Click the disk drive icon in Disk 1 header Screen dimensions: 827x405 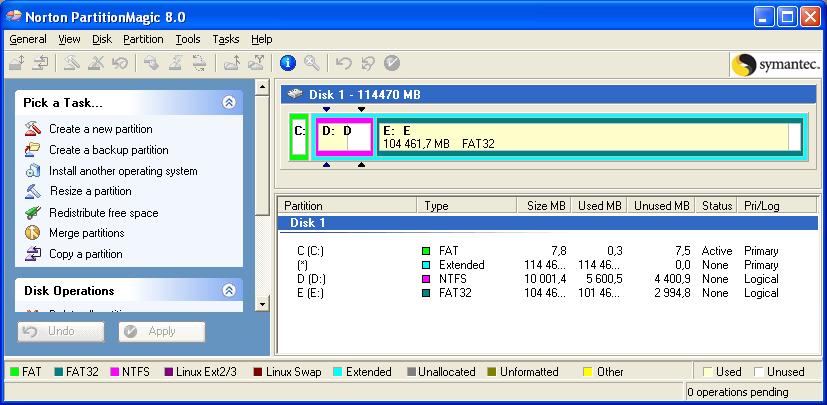click(x=295, y=94)
